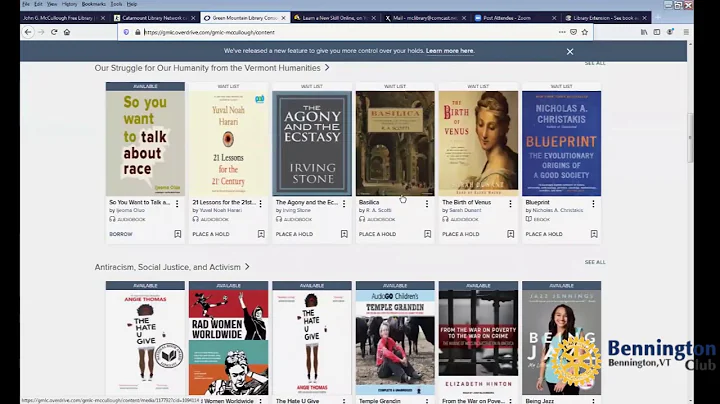Switch to Learn a New Skill Online tab
This screenshot has width=720, height=404.
pos(335,18)
